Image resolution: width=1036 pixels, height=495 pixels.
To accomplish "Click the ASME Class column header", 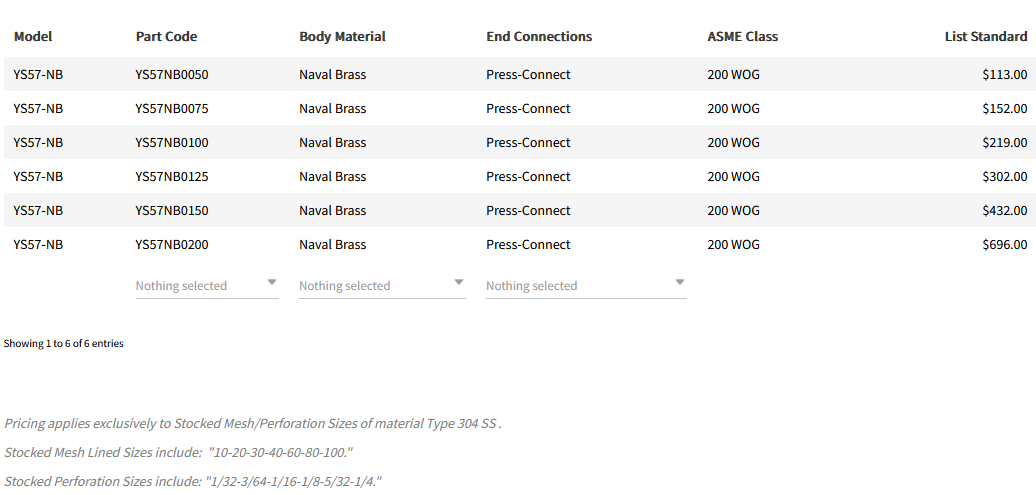I will tap(742, 37).
